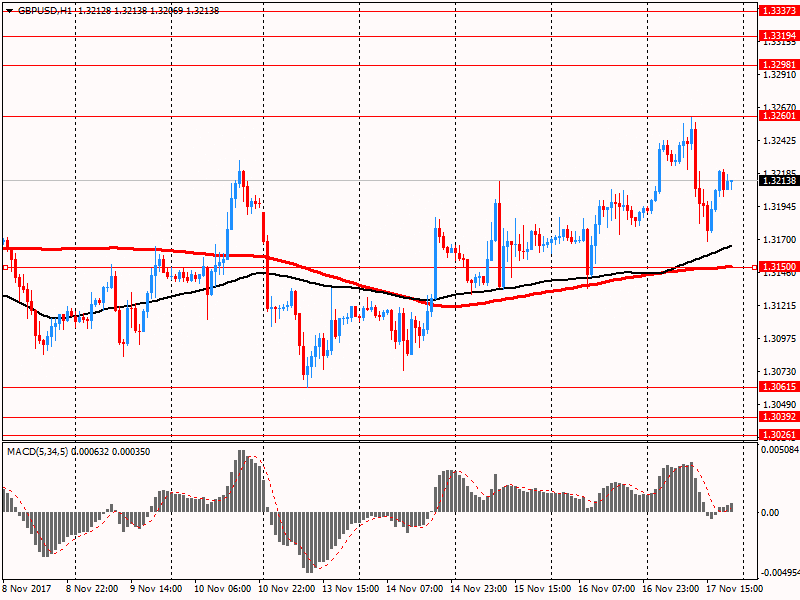Click the 1.32981 red price level label
This screenshot has width=800, height=600.
(x=779, y=65)
